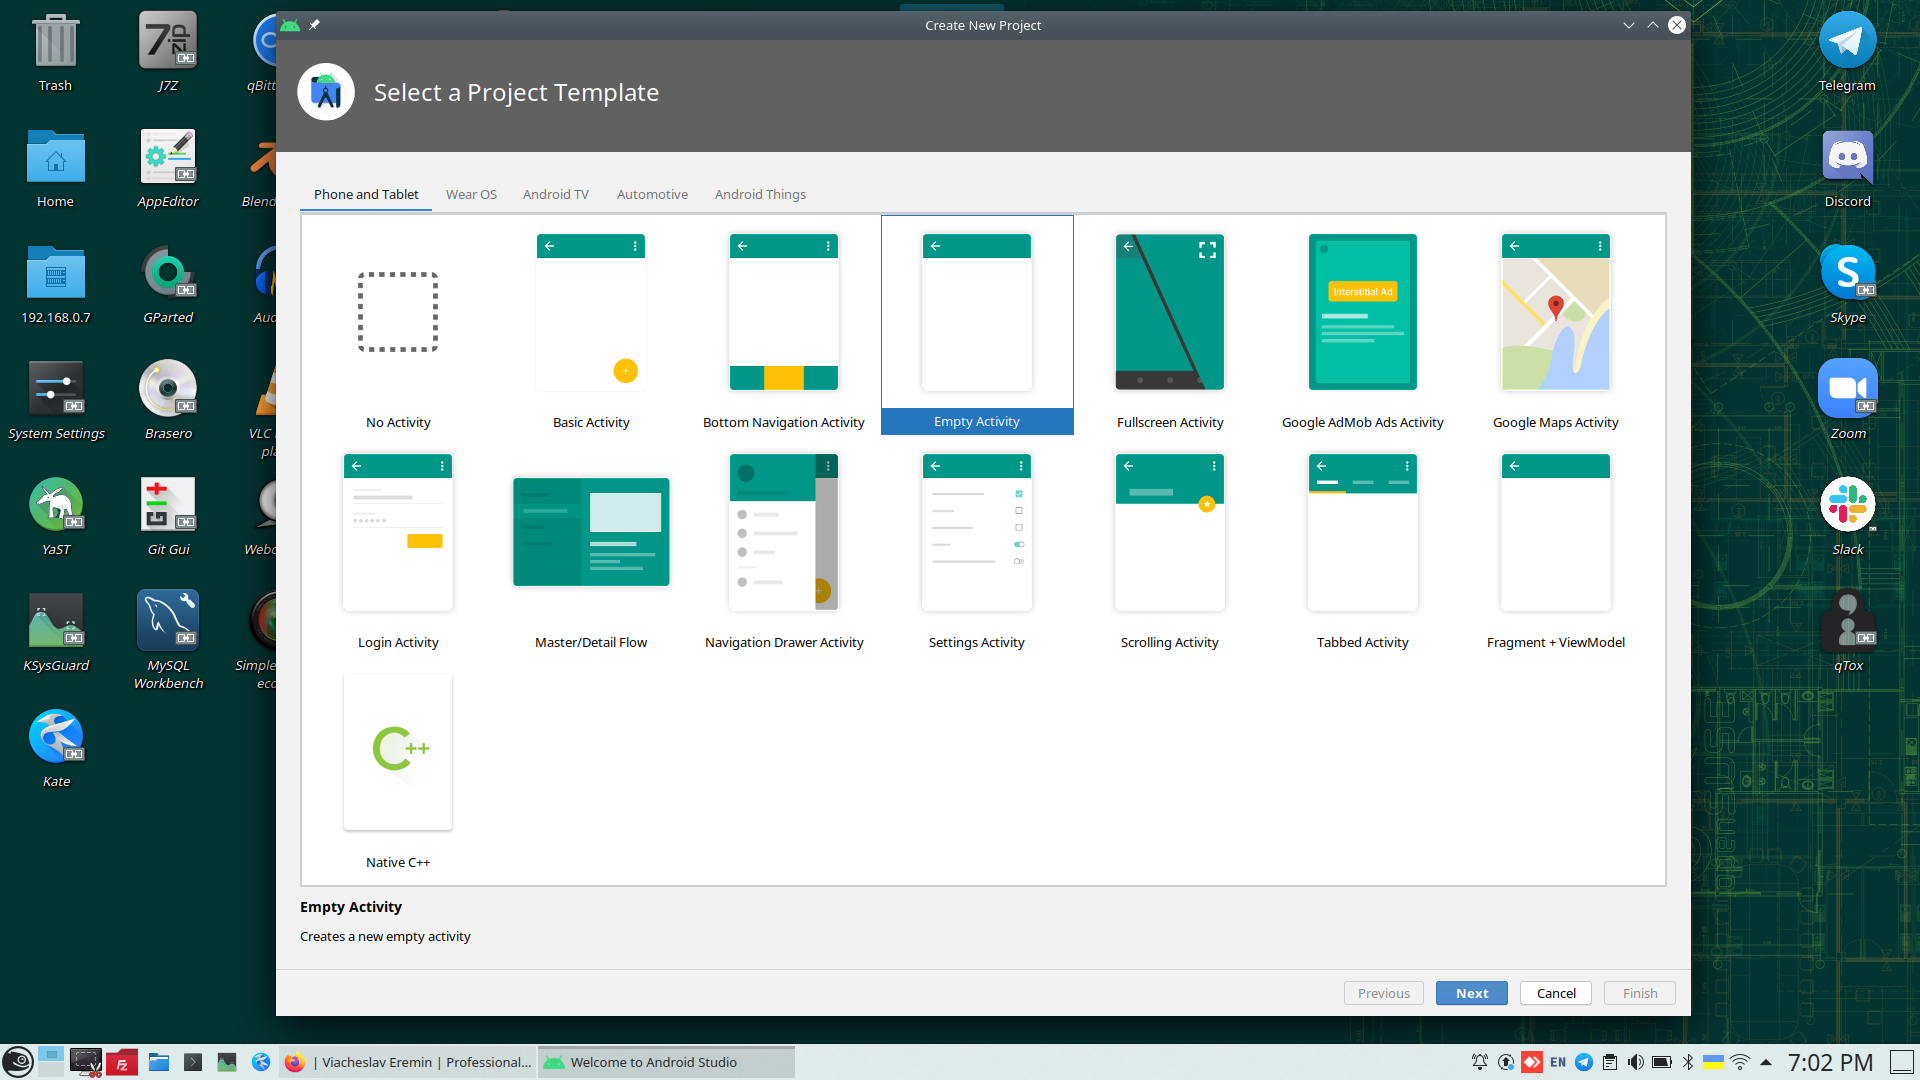Select the Google AdMob Ads Activity template
Image resolution: width=1920 pixels, height=1080 pixels.
pyautogui.click(x=1362, y=313)
